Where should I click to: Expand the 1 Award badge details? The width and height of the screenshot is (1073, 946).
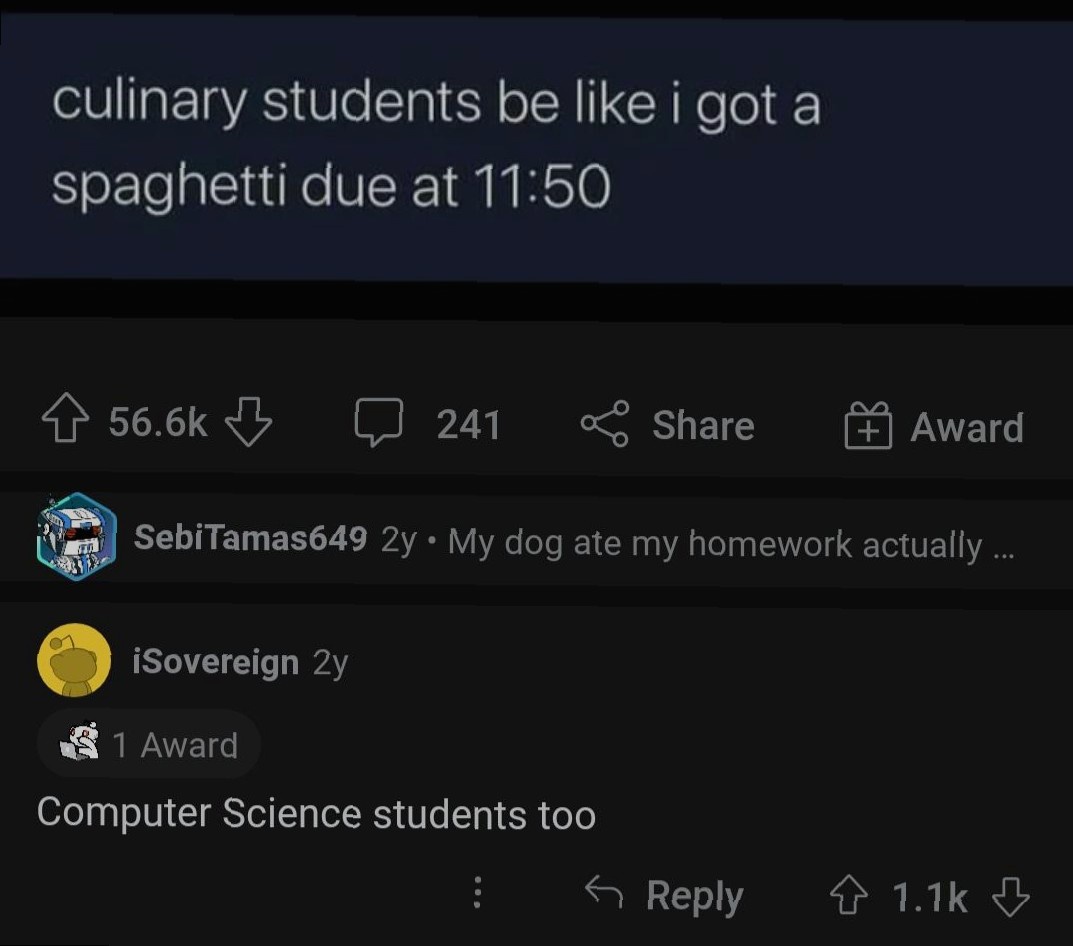(148, 744)
